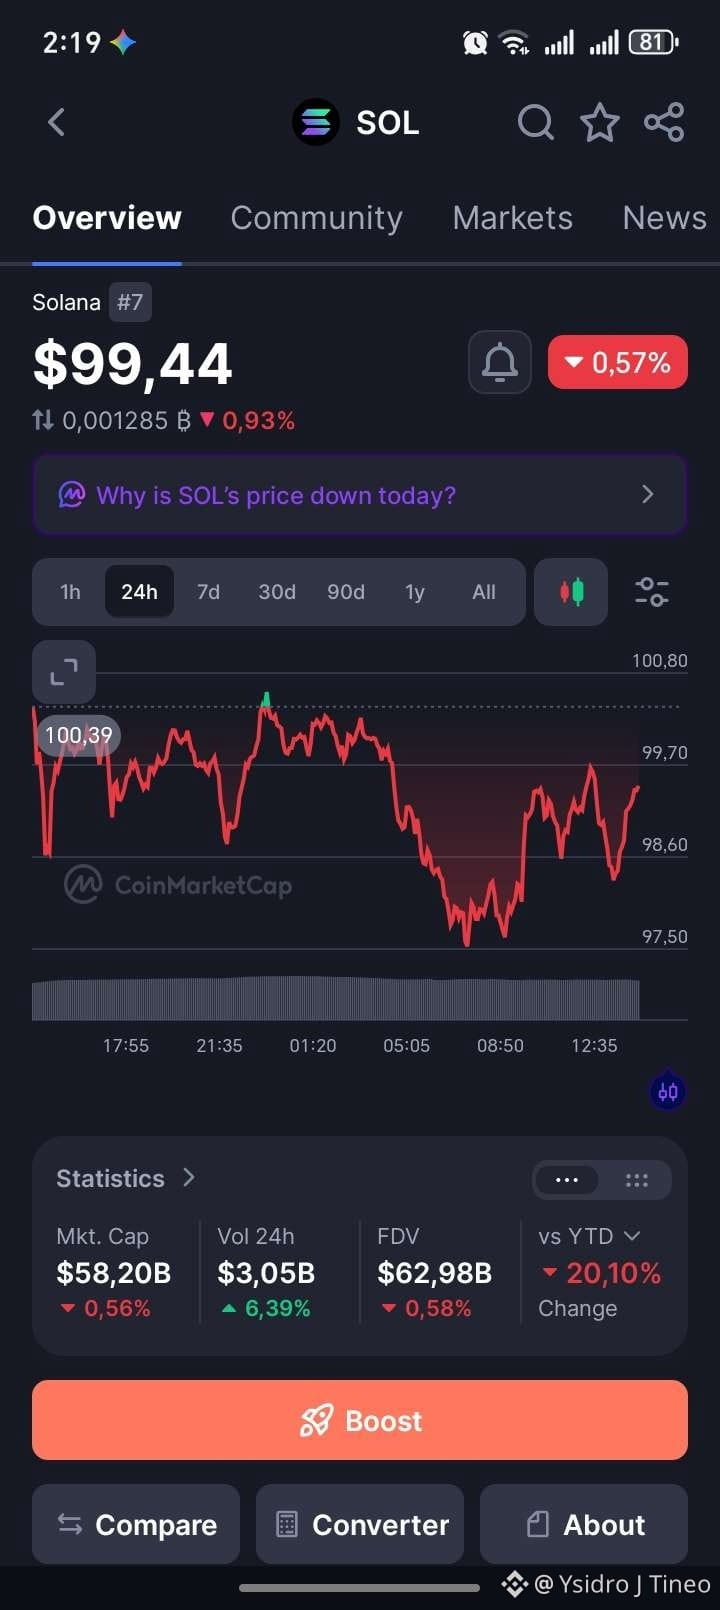This screenshot has width=720, height=1610.
Task: Open chart settings sliders icon
Action: (x=652, y=592)
